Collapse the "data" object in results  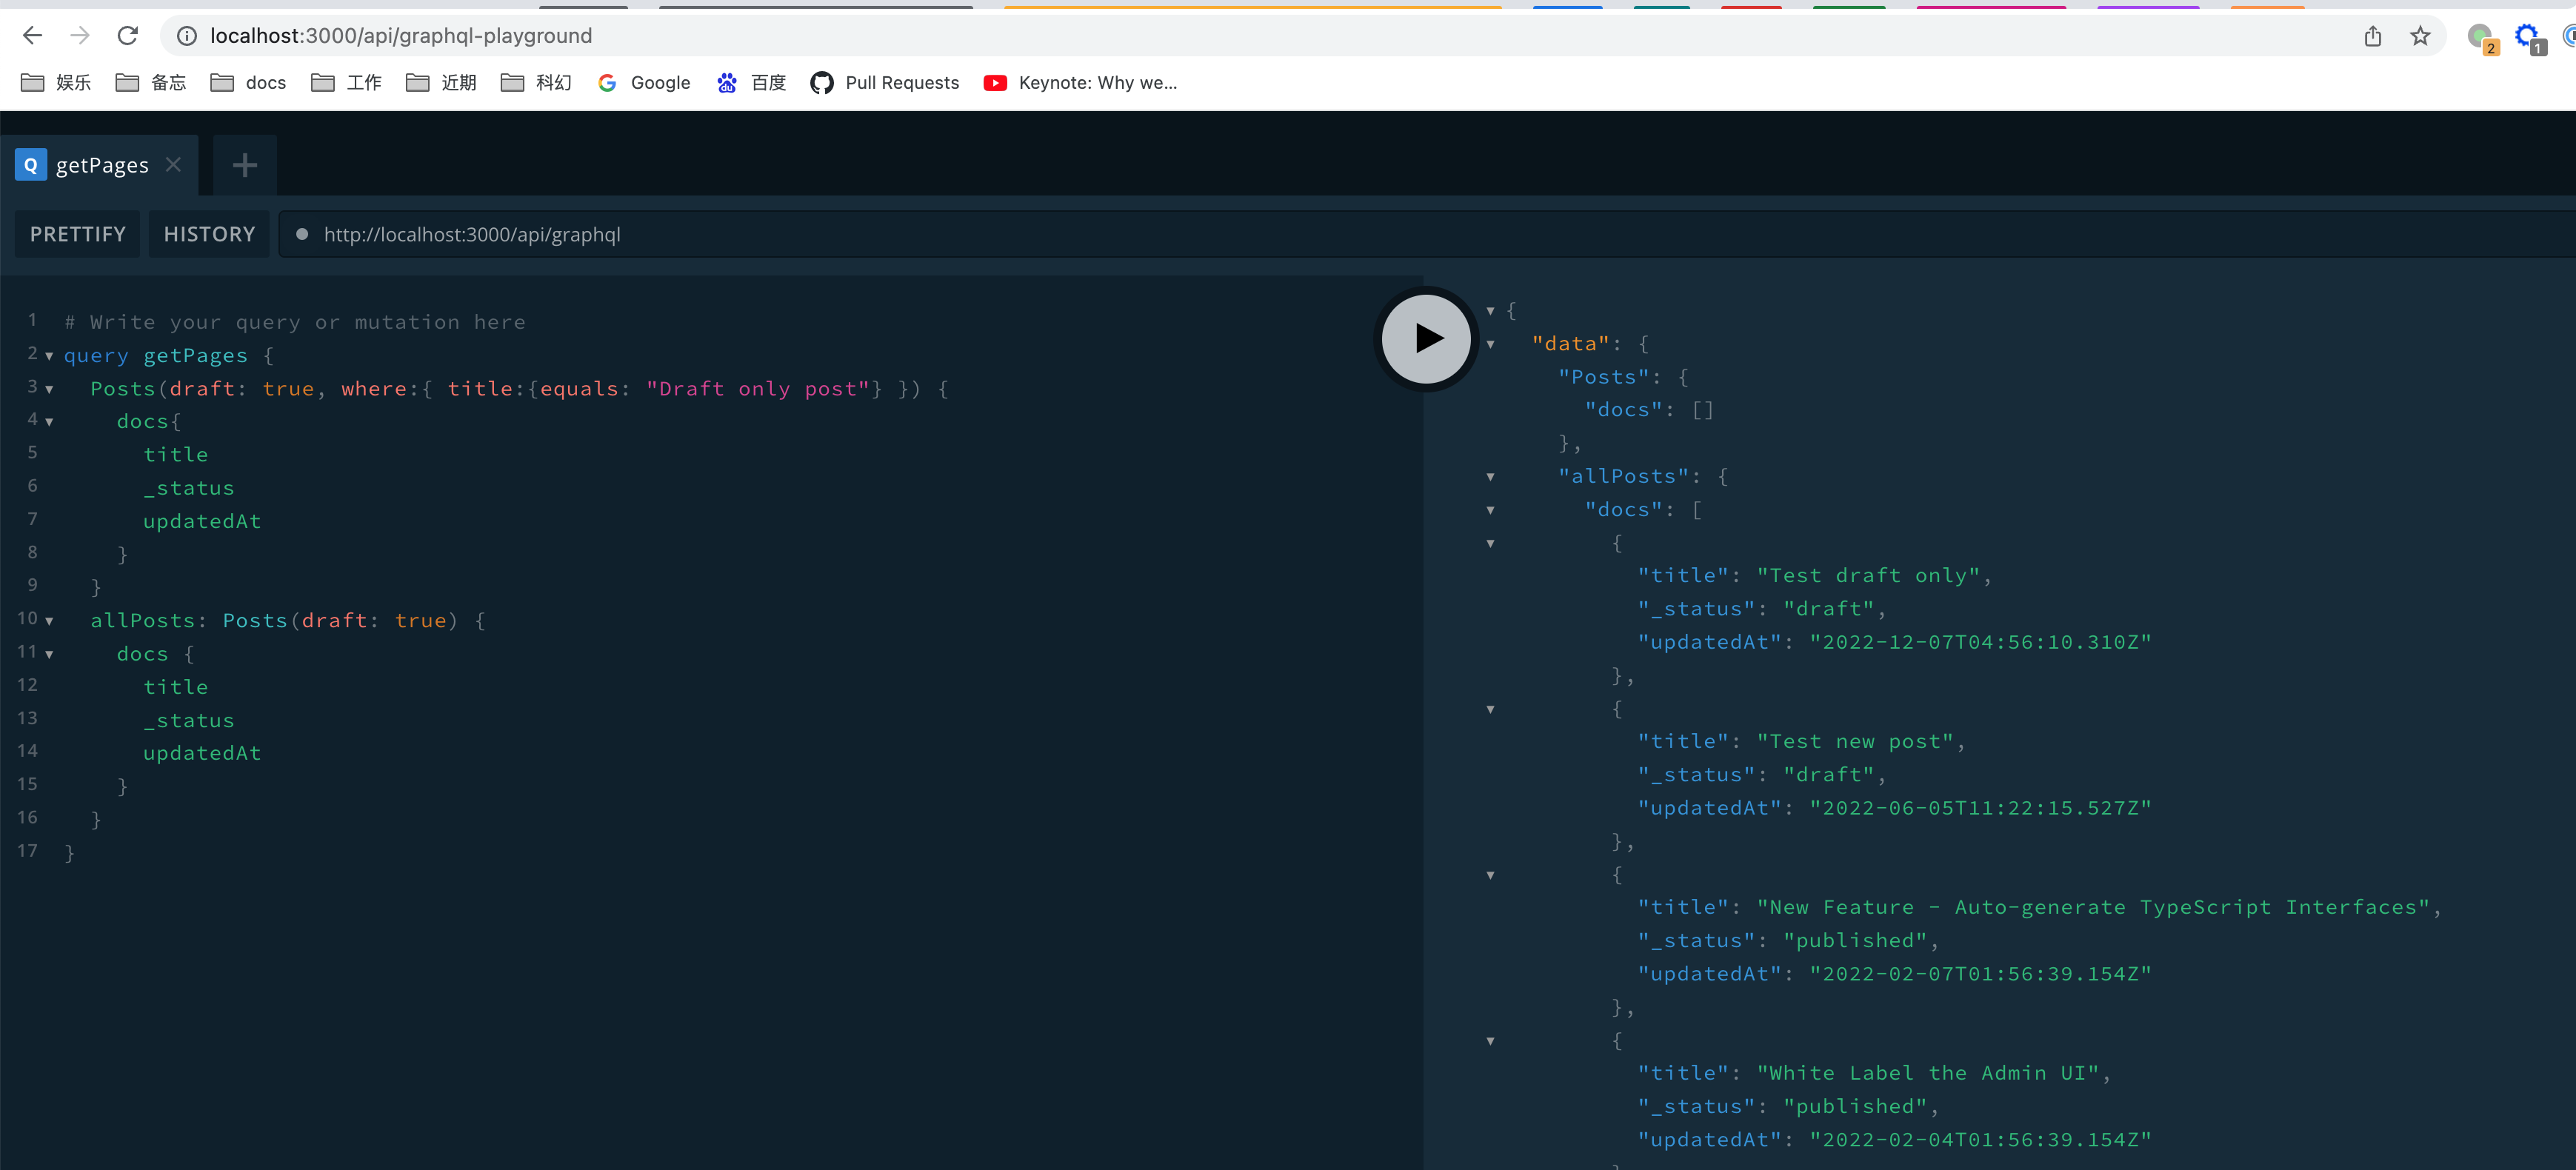click(1490, 344)
